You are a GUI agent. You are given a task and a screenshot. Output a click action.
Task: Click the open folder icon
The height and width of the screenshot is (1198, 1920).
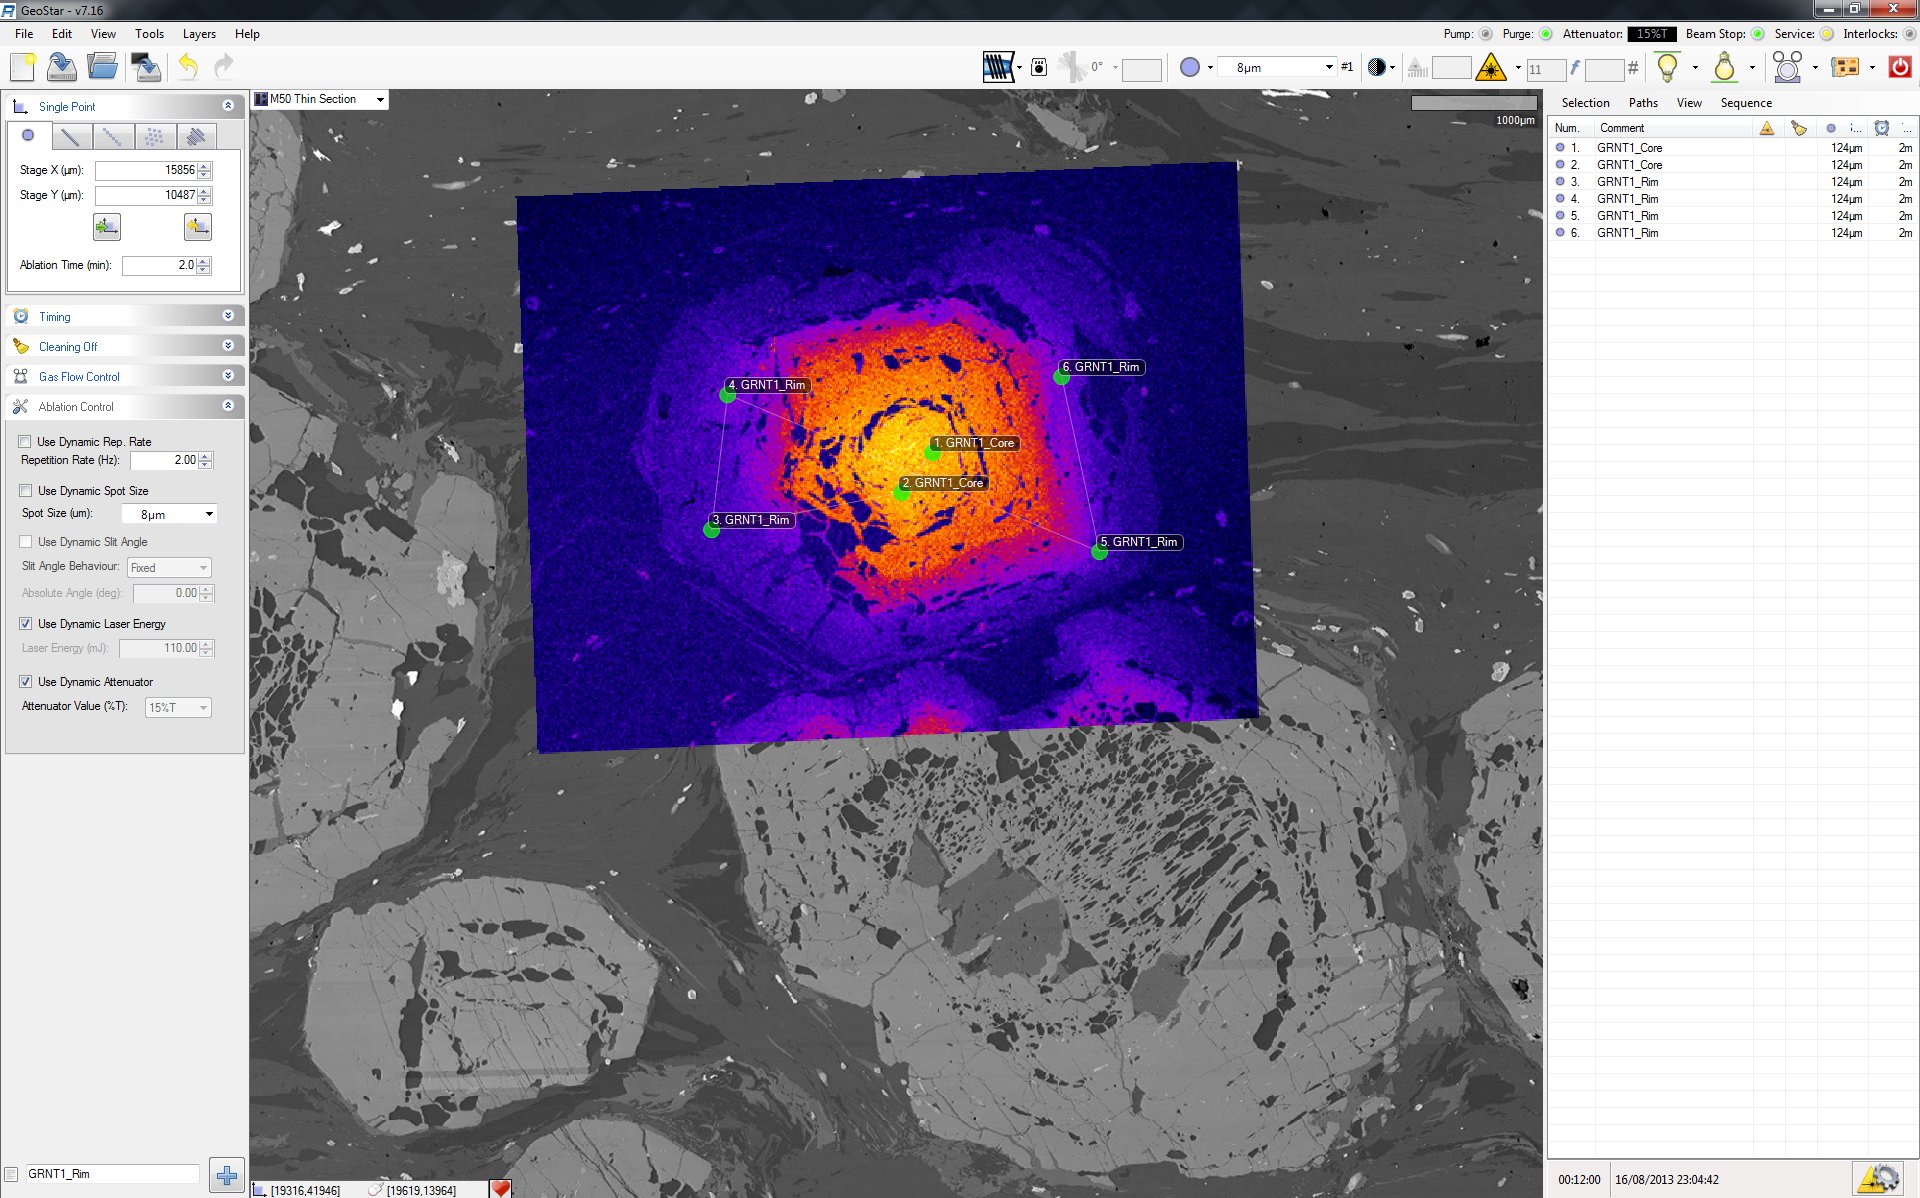coord(102,67)
